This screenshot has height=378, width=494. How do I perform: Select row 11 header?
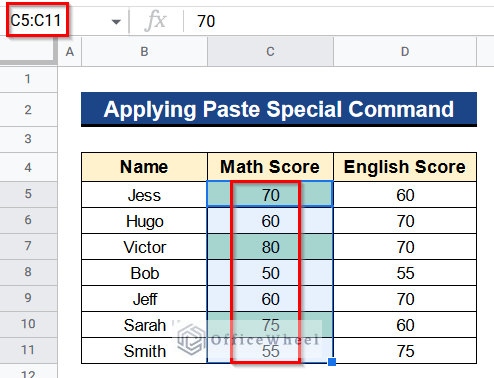point(28,350)
